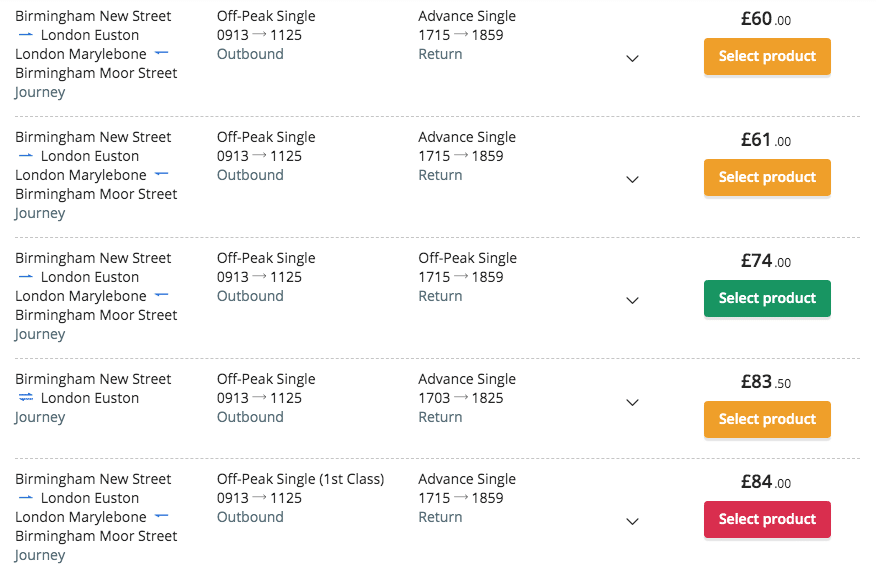Viewport: 876px width, 574px height.
Task: Expand details of the £61.00 fare
Action: [632, 179]
